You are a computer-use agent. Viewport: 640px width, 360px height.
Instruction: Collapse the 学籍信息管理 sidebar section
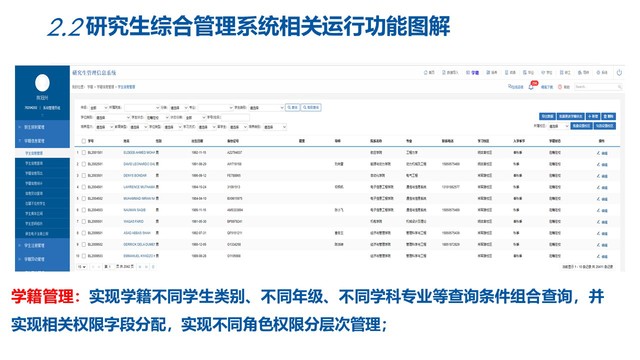click(42, 140)
